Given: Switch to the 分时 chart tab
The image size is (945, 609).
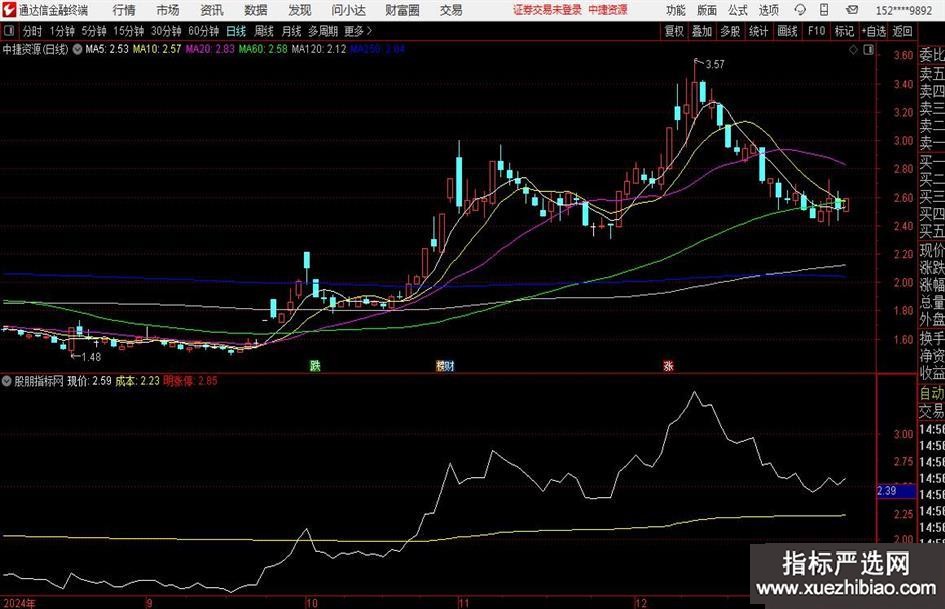Looking at the screenshot, I should 32,31.
